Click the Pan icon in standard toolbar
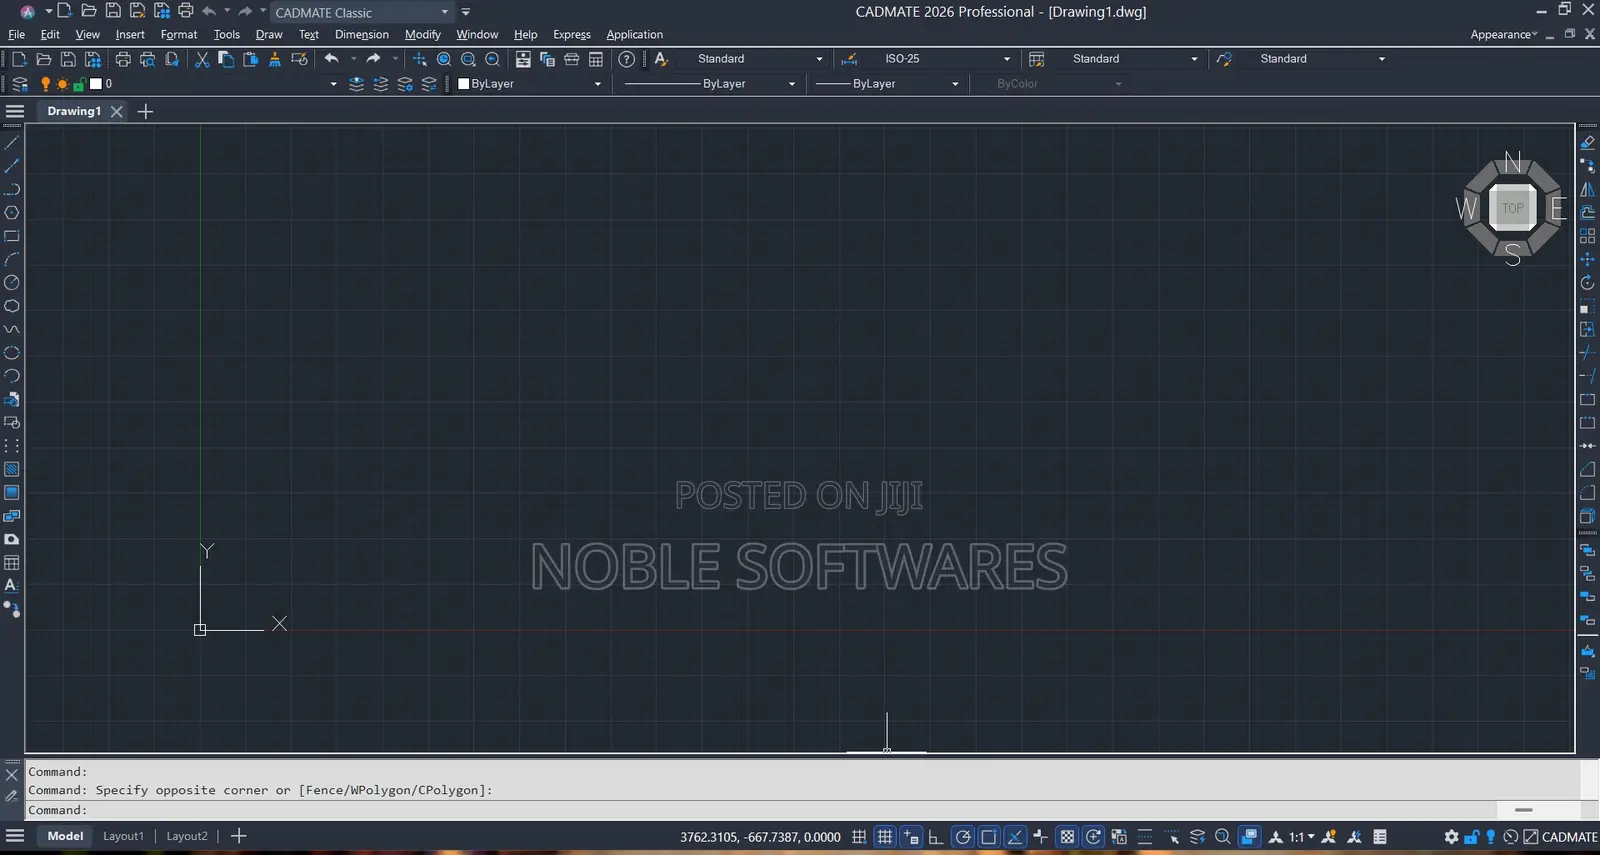The image size is (1600, 855). tap(420, 59)
